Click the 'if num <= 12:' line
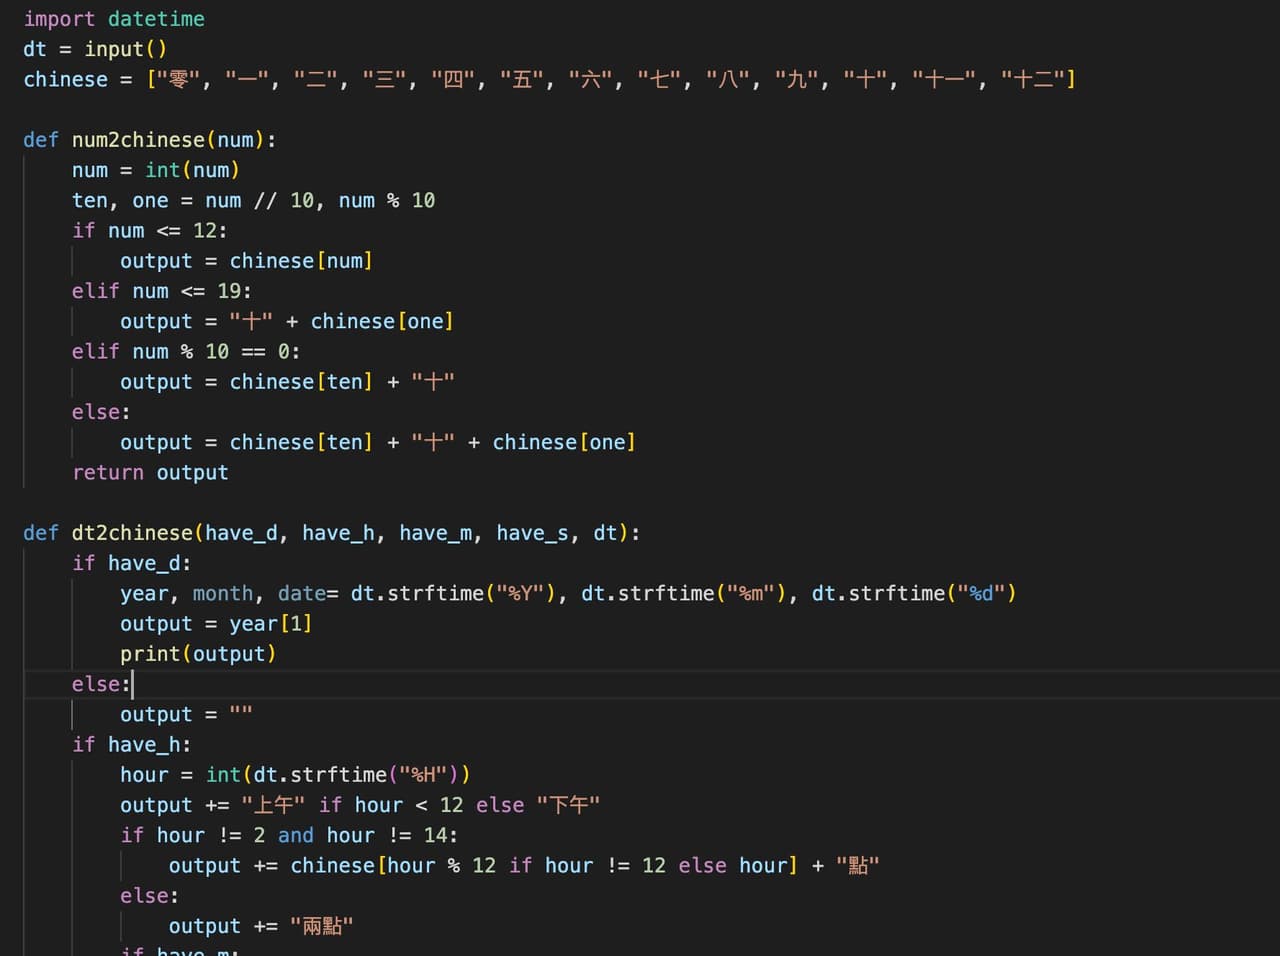Screen dimensions: 1280x956 click(149, 231)
